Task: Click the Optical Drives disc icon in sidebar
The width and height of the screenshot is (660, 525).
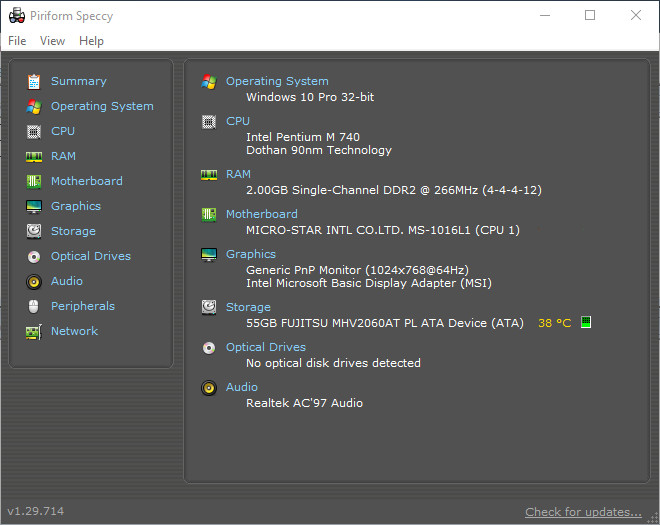Action: (34, 256)
